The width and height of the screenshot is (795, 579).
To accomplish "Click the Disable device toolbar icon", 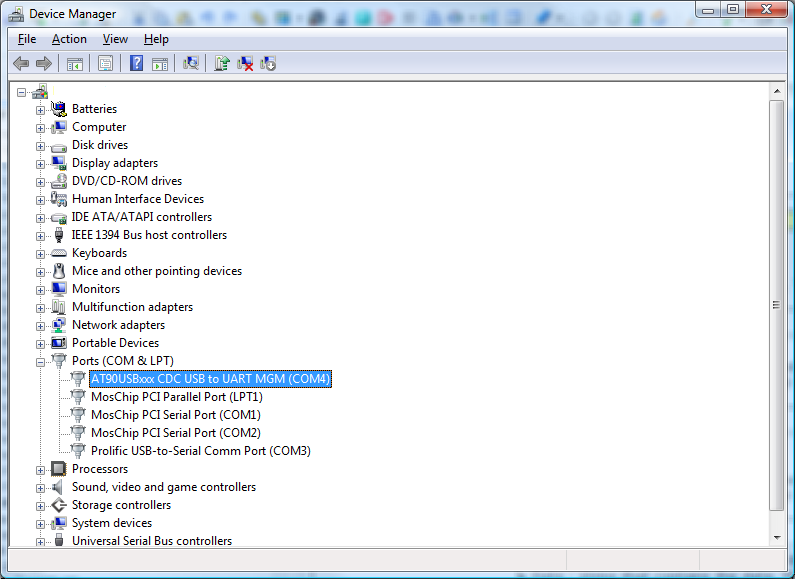I will tap(268, 63).
